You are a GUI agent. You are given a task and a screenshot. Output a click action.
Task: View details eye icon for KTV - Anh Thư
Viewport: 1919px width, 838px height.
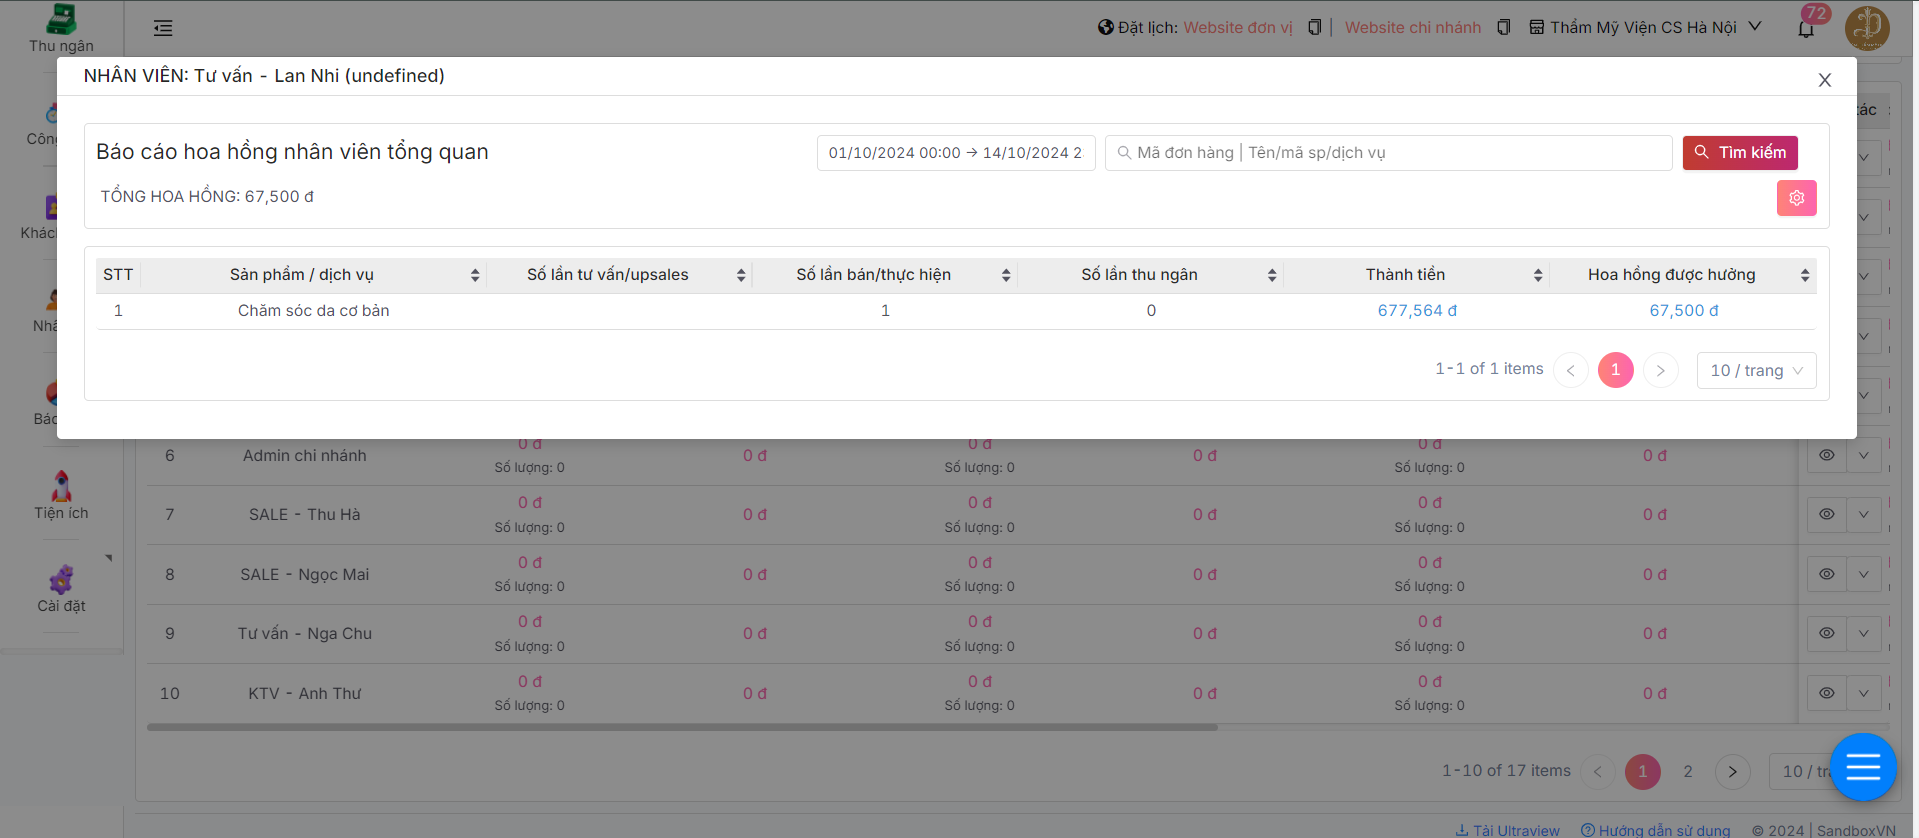pos(1826,693)
